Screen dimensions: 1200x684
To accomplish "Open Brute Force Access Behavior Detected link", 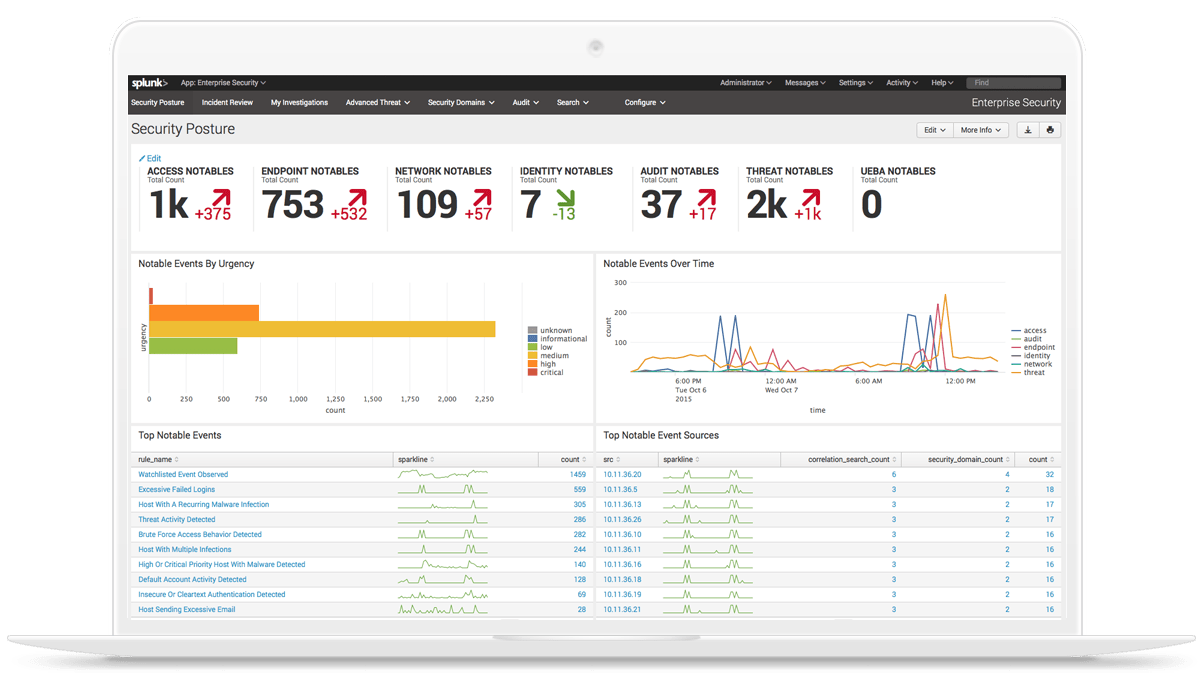I will point(200,534).
